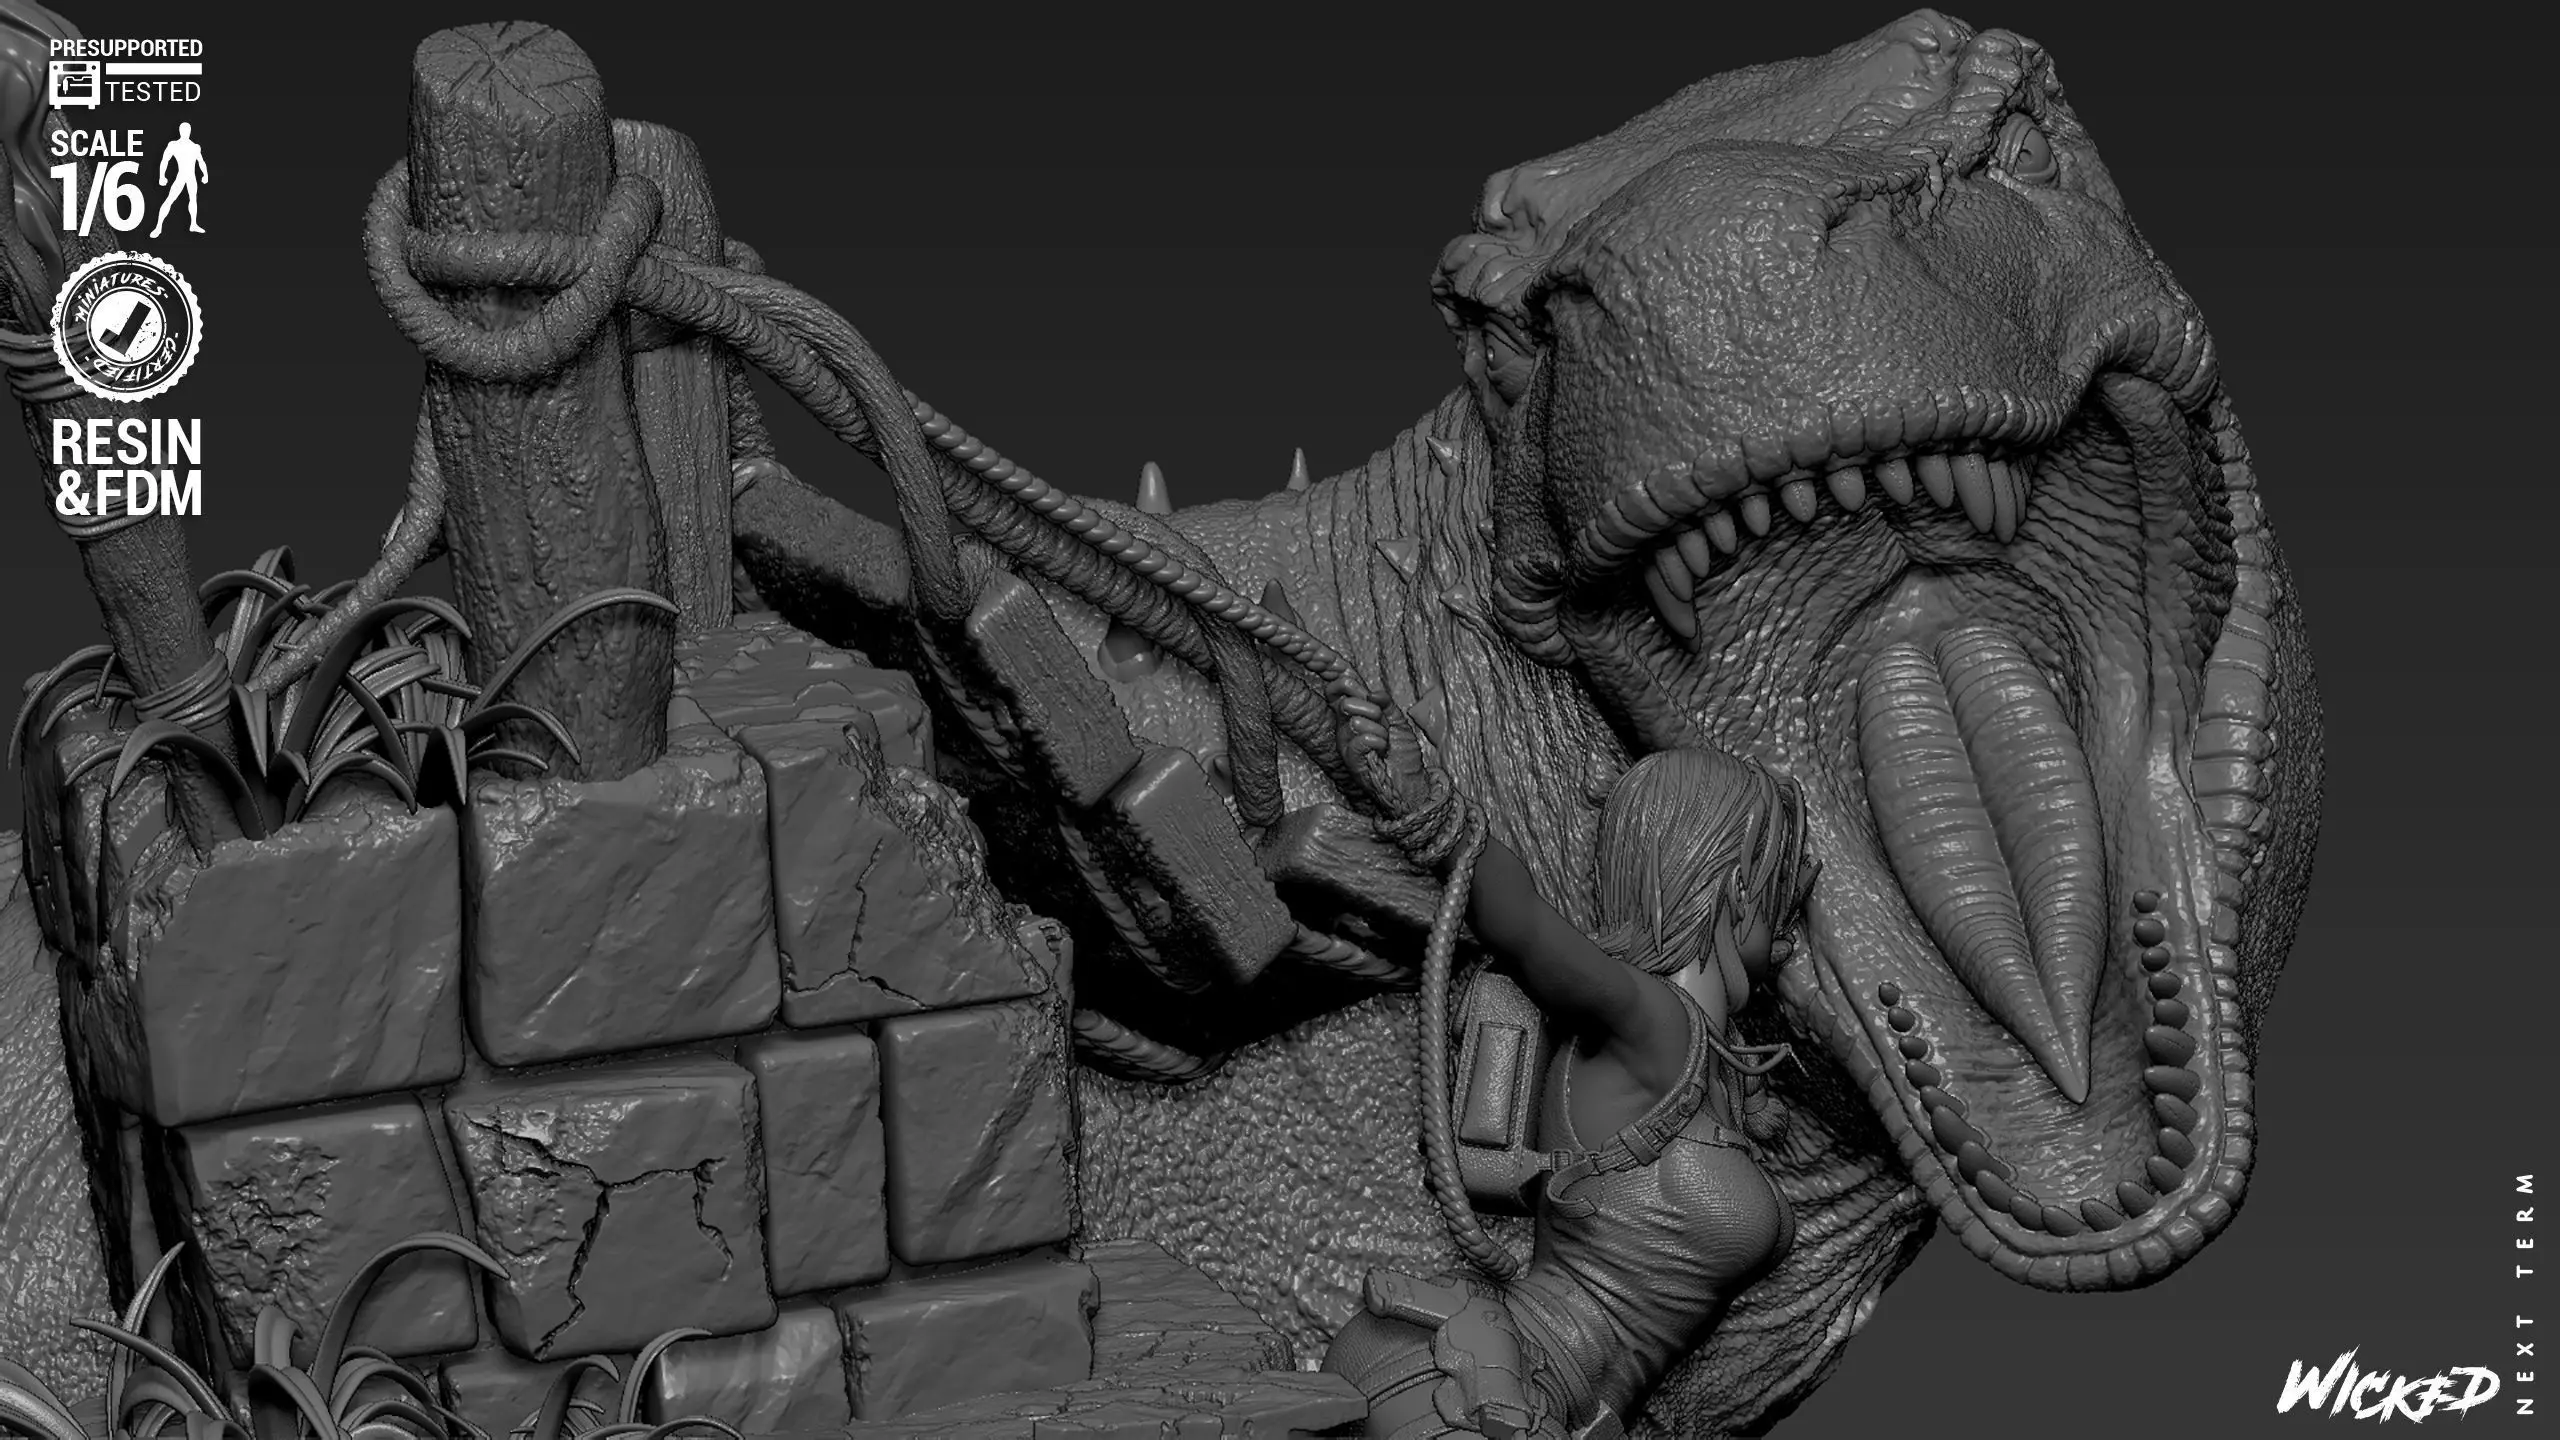The height and width of the screenshot is (1440, 2560).
Task: Click the RESIN text label
Action: click(126, 442)
